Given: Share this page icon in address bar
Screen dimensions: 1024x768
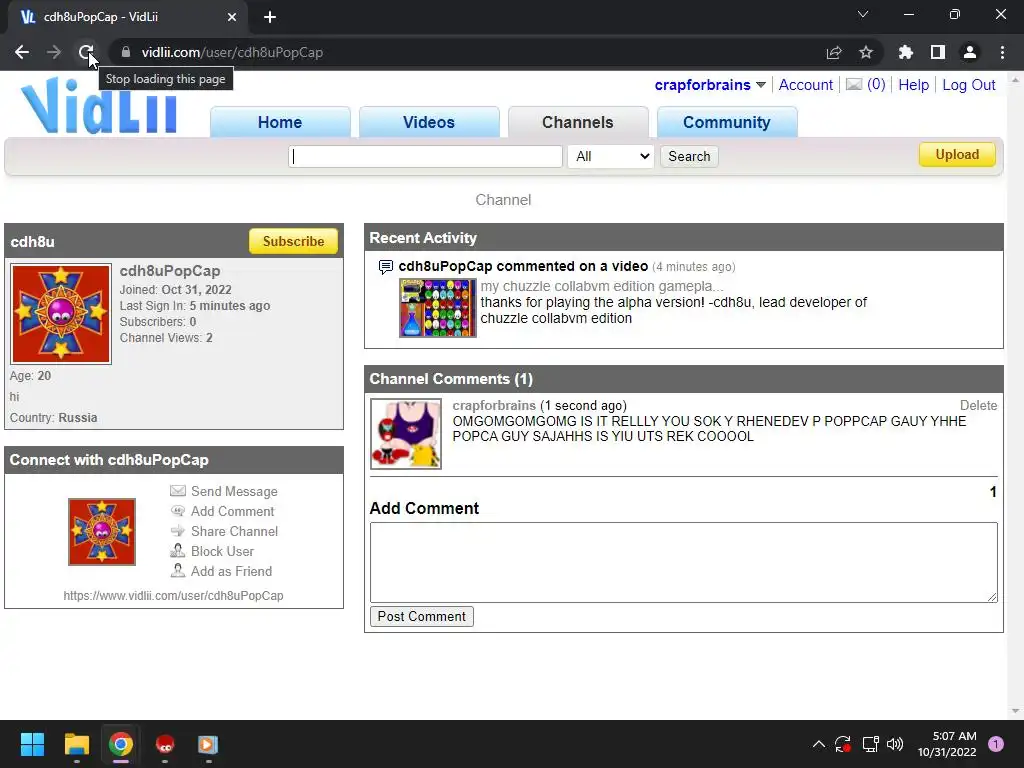Looking at the screenshot, I should click(x=834, y=52).
